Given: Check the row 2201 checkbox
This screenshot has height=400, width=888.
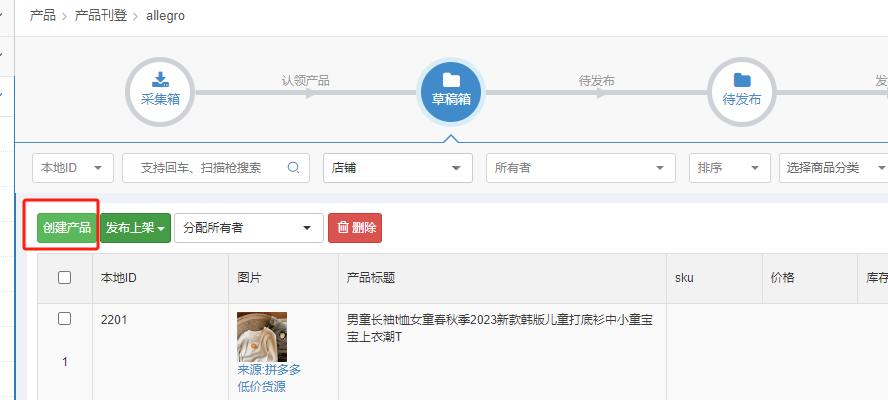Looking at the screenshot, I should click(65, 319).
